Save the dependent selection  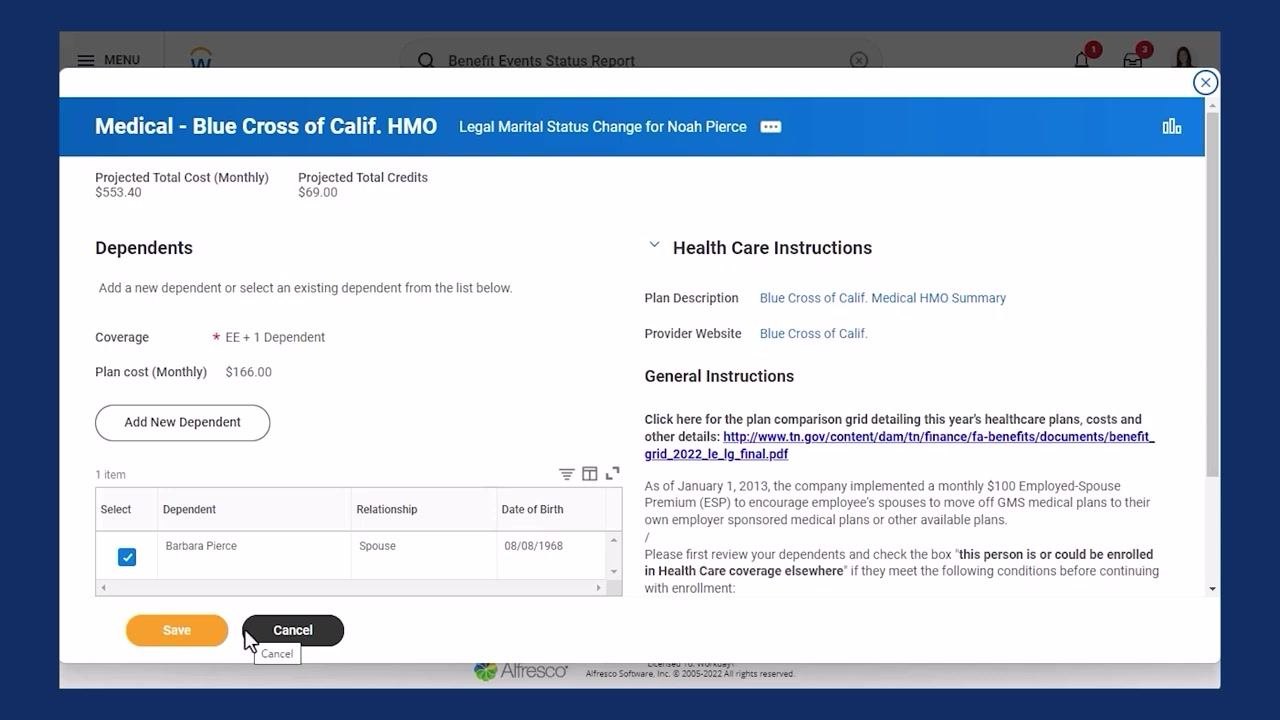tap(177, 630)
